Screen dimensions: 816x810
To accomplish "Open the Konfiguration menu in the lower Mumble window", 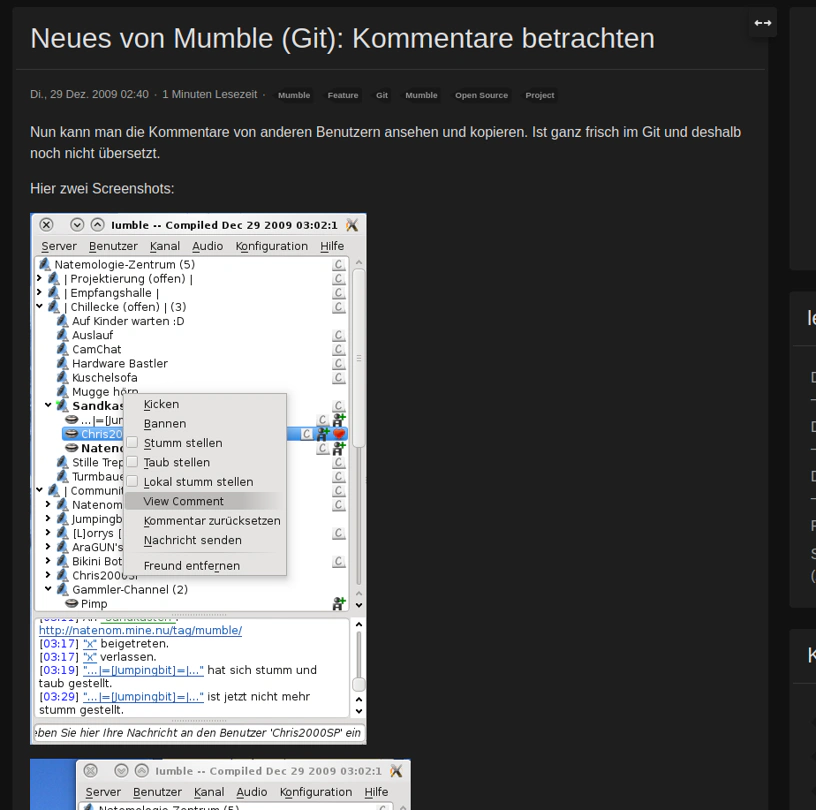I will click(x=316, y=792).
